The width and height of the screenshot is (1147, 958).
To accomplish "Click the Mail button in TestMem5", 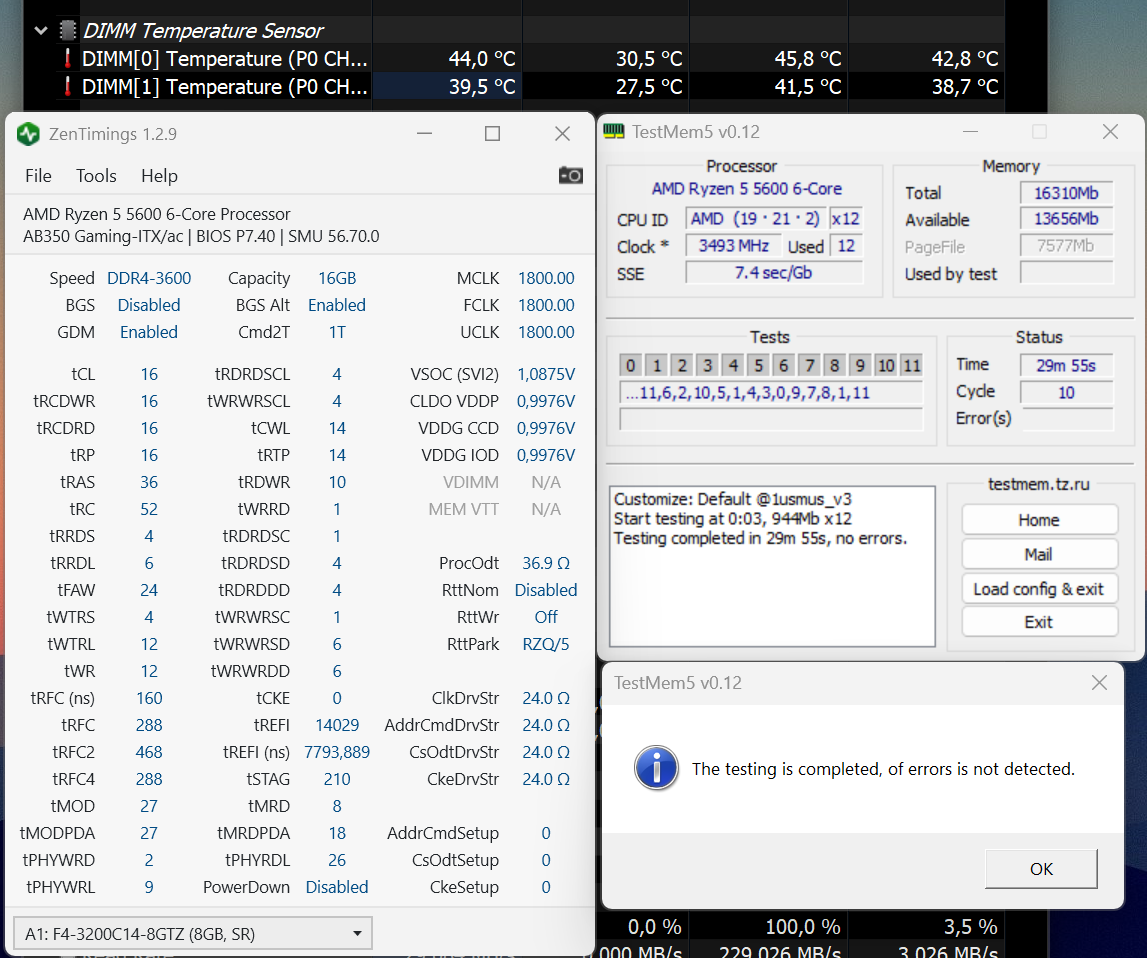I will click(1039, 554).
